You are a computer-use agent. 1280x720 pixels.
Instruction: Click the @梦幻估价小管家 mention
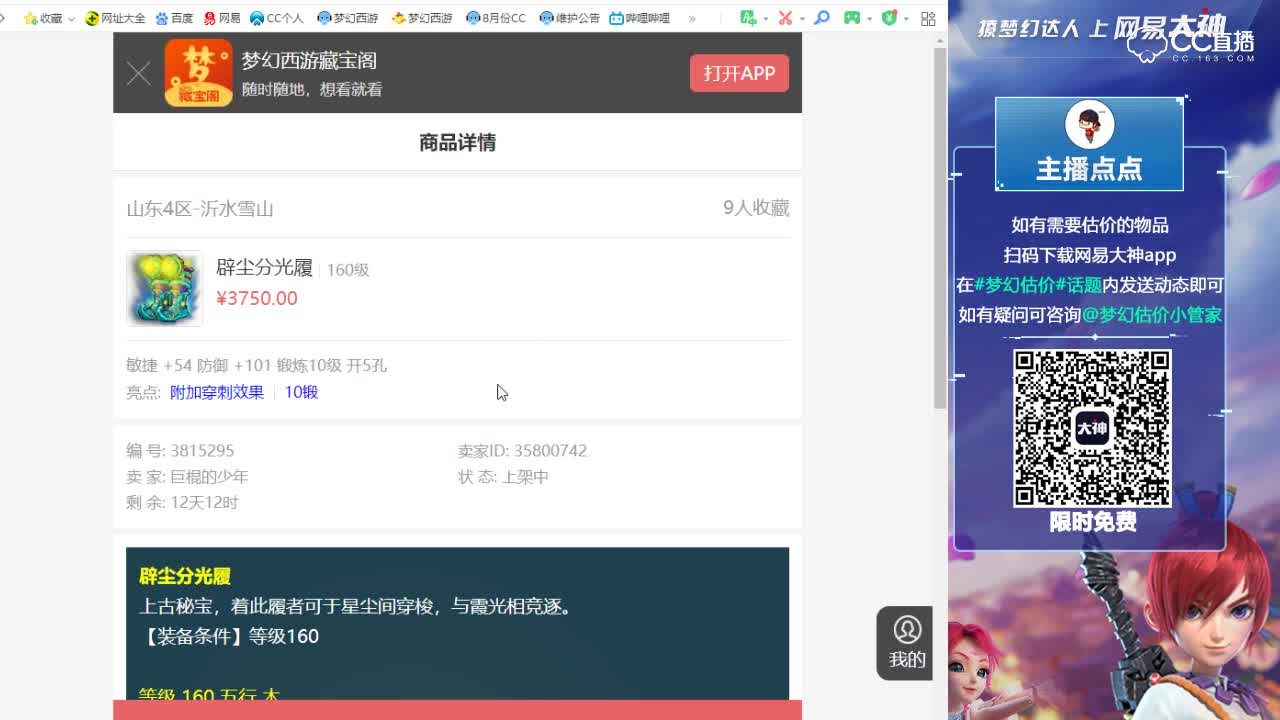click(1152, 315)
